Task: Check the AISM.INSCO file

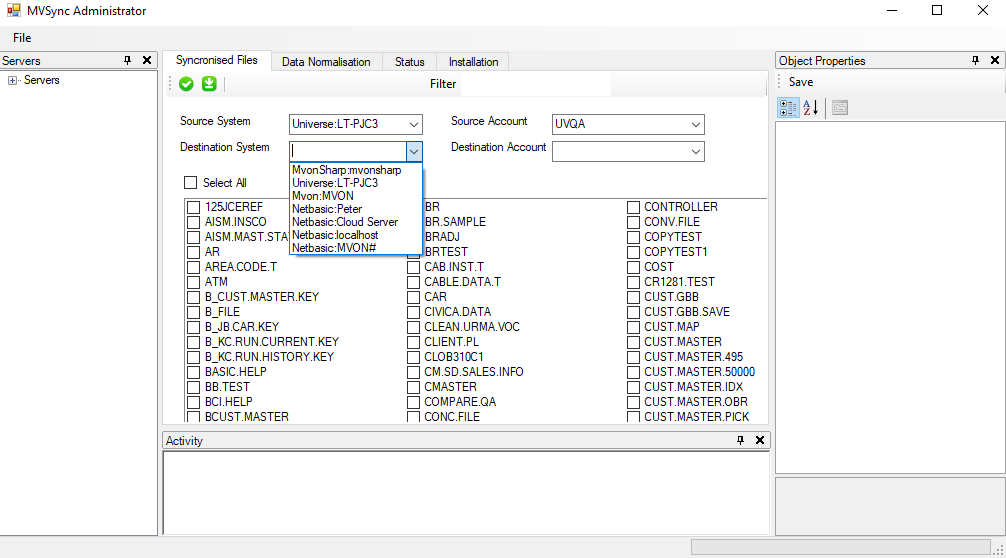Action: [x=193, y=222]
